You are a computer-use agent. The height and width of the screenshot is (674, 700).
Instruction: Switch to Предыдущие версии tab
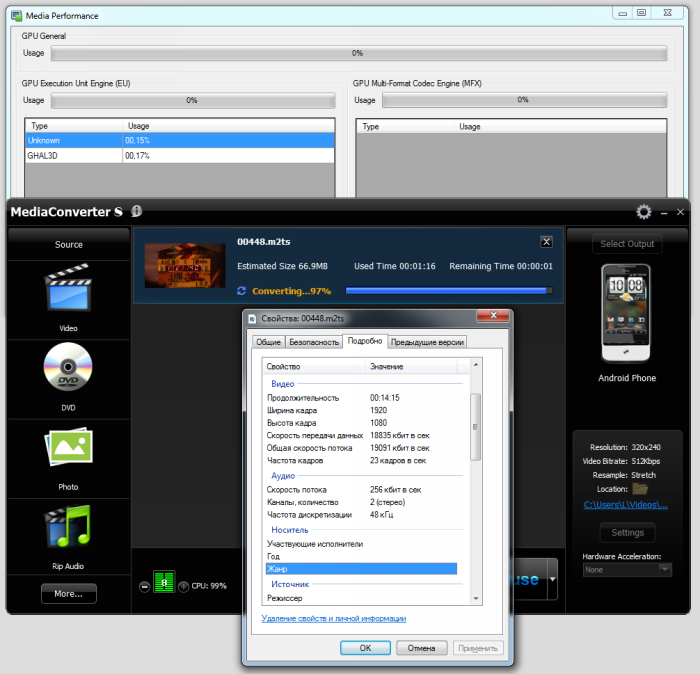427,342
